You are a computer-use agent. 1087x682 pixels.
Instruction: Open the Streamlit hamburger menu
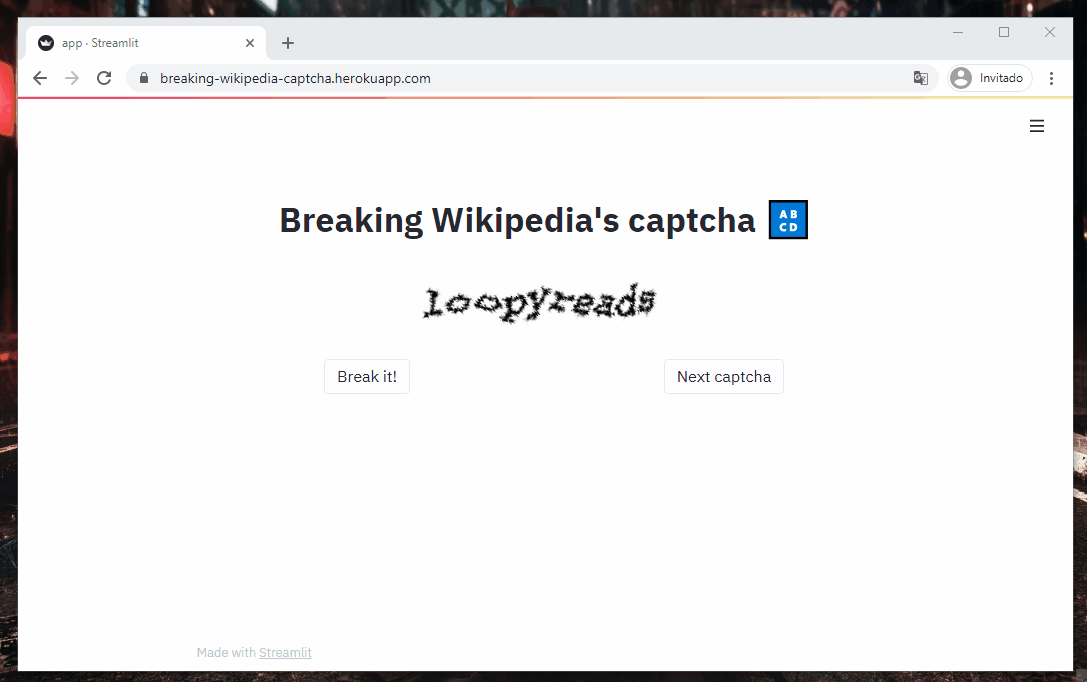(1036, 126)
